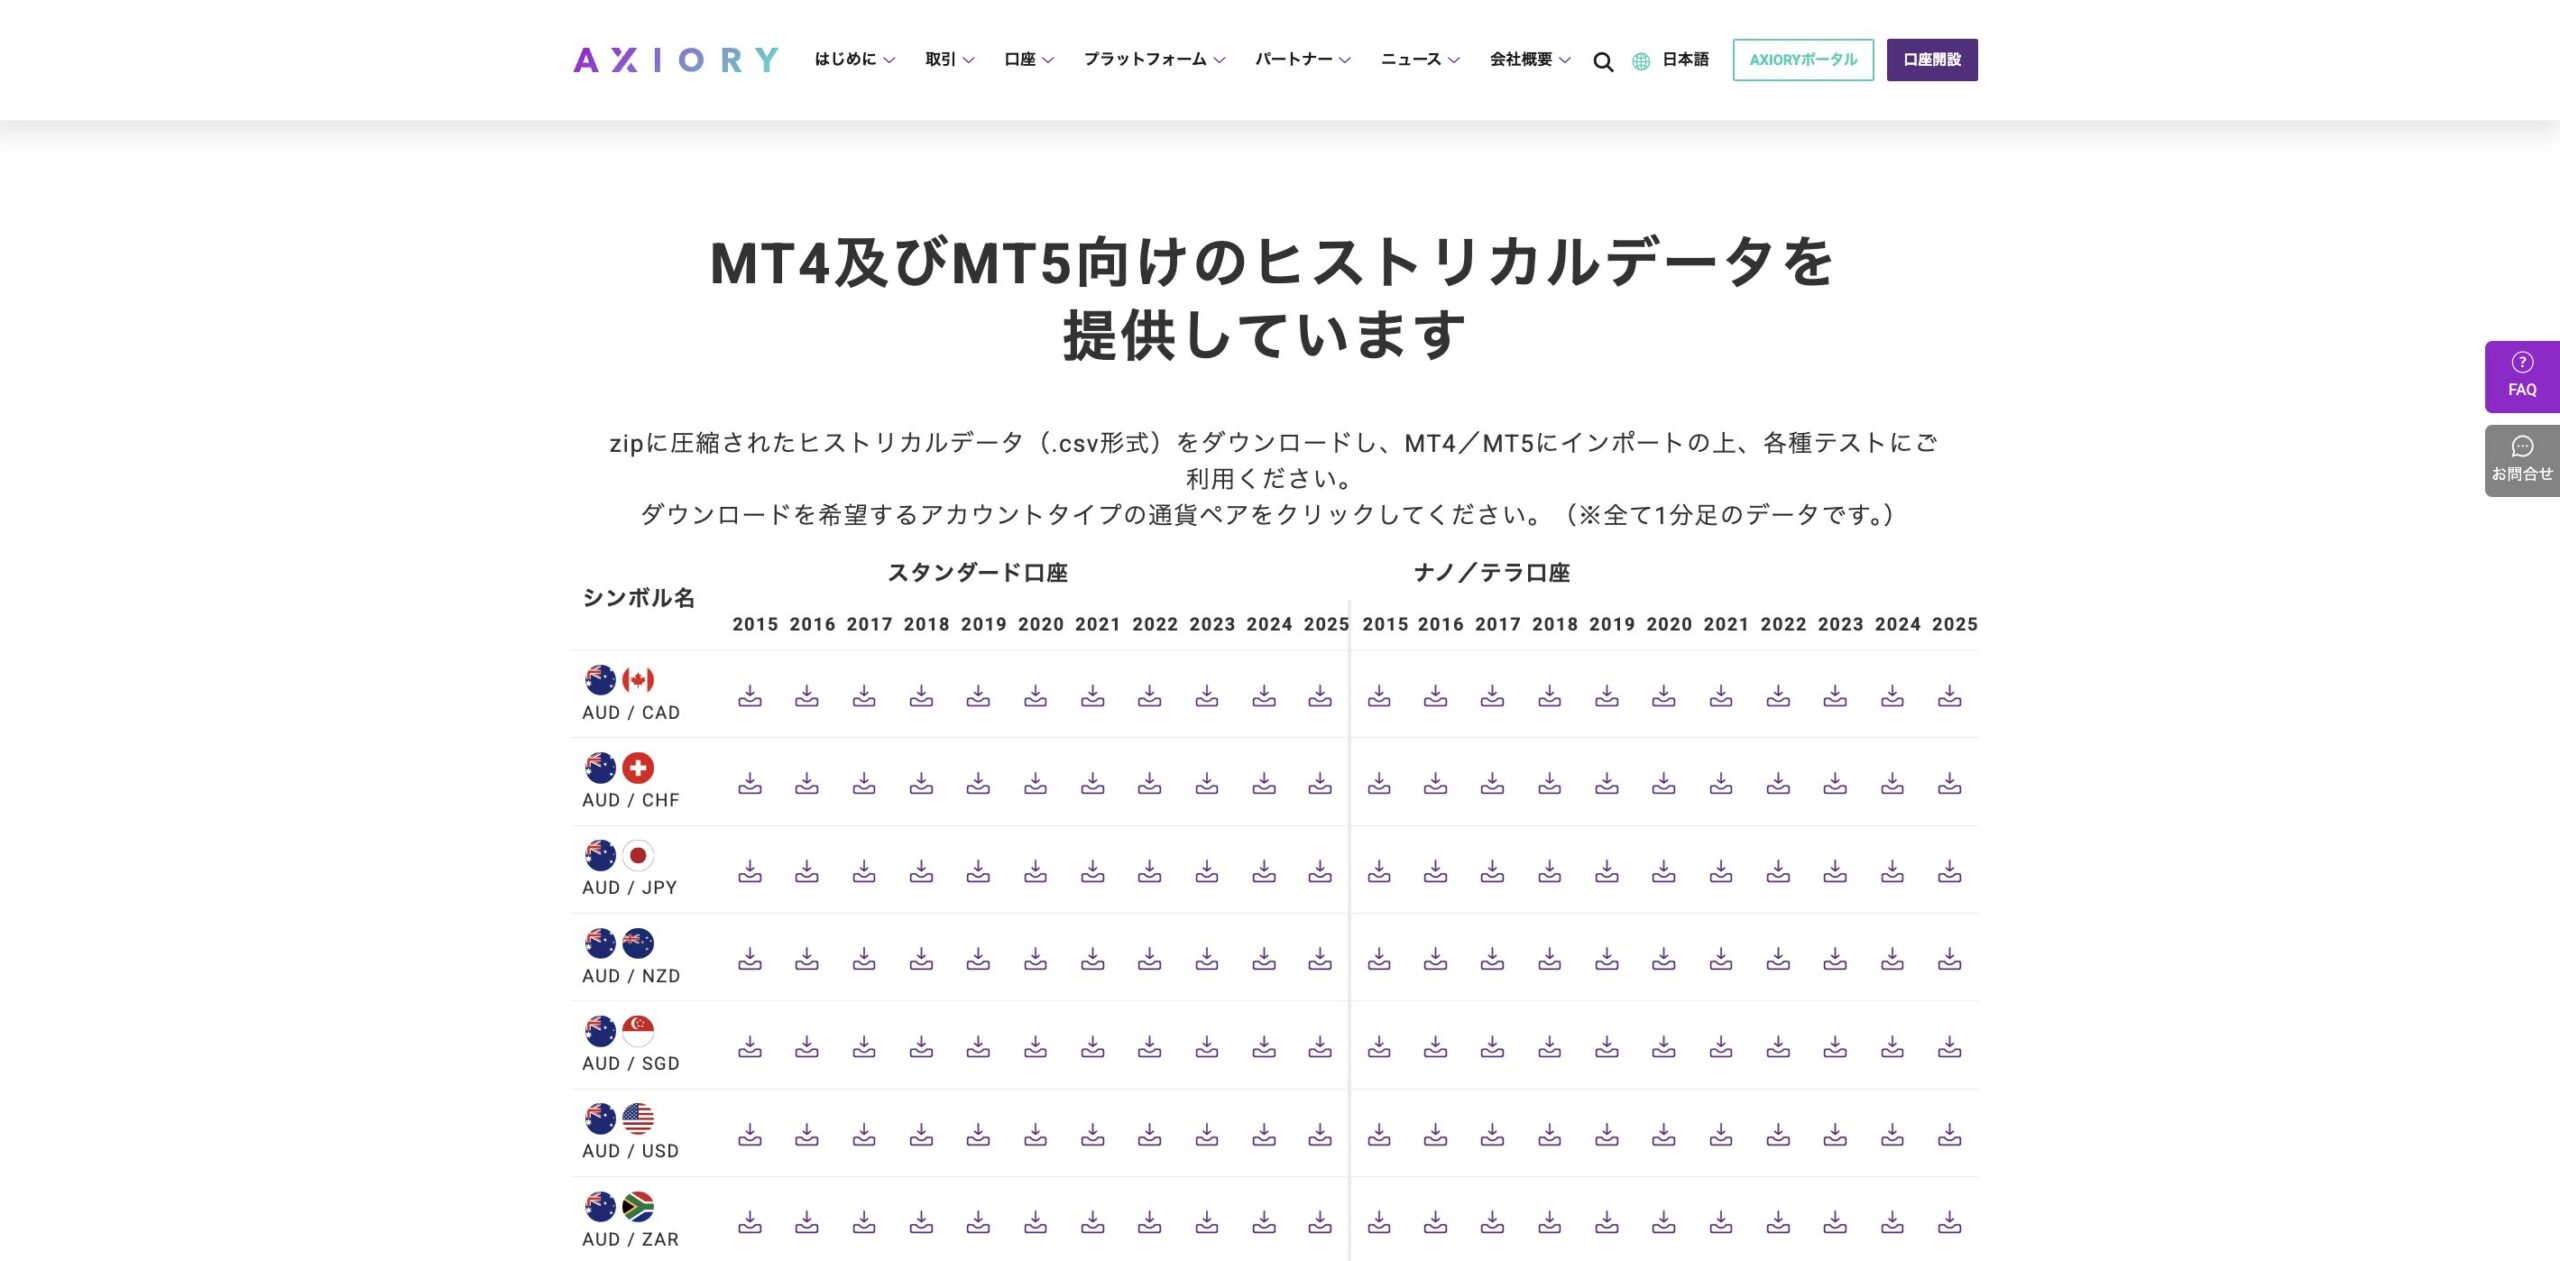This screenshot has width=2560, height=1261.
Task: Expand the 取引 menu
Action: [x=949, y=60]
